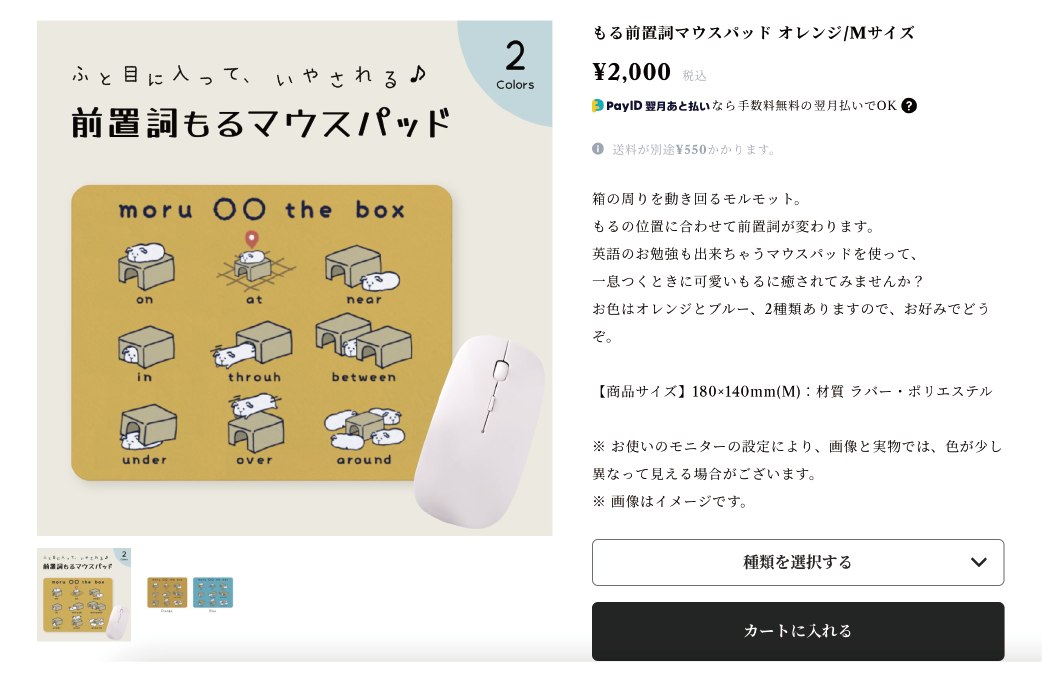This screenshot has height=674, width=1042.
Task: Click the 送料が別途¥550 shipping note
Action: pyautogui.click(x=694, y=149)
